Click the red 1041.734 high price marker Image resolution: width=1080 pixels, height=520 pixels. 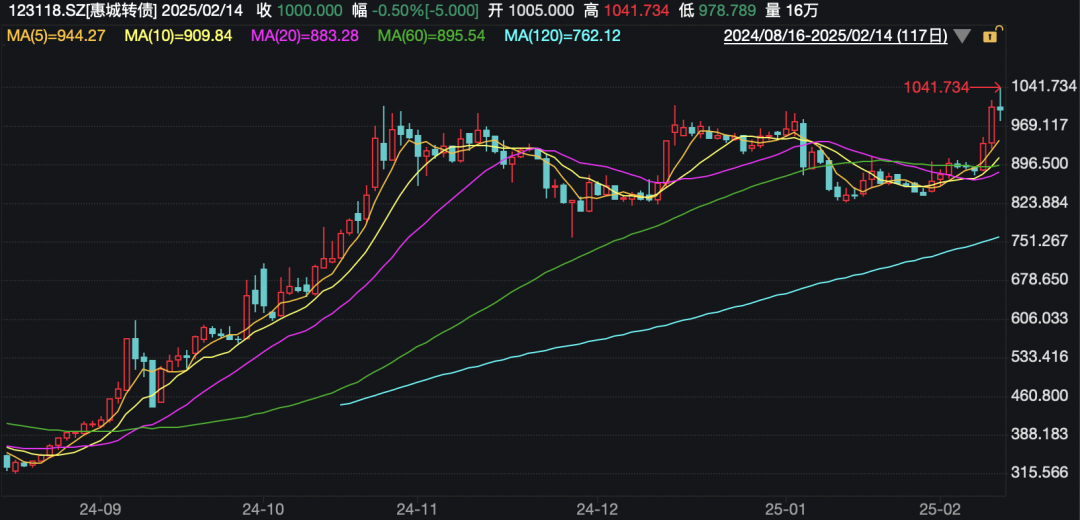click(x=937, y=88)
